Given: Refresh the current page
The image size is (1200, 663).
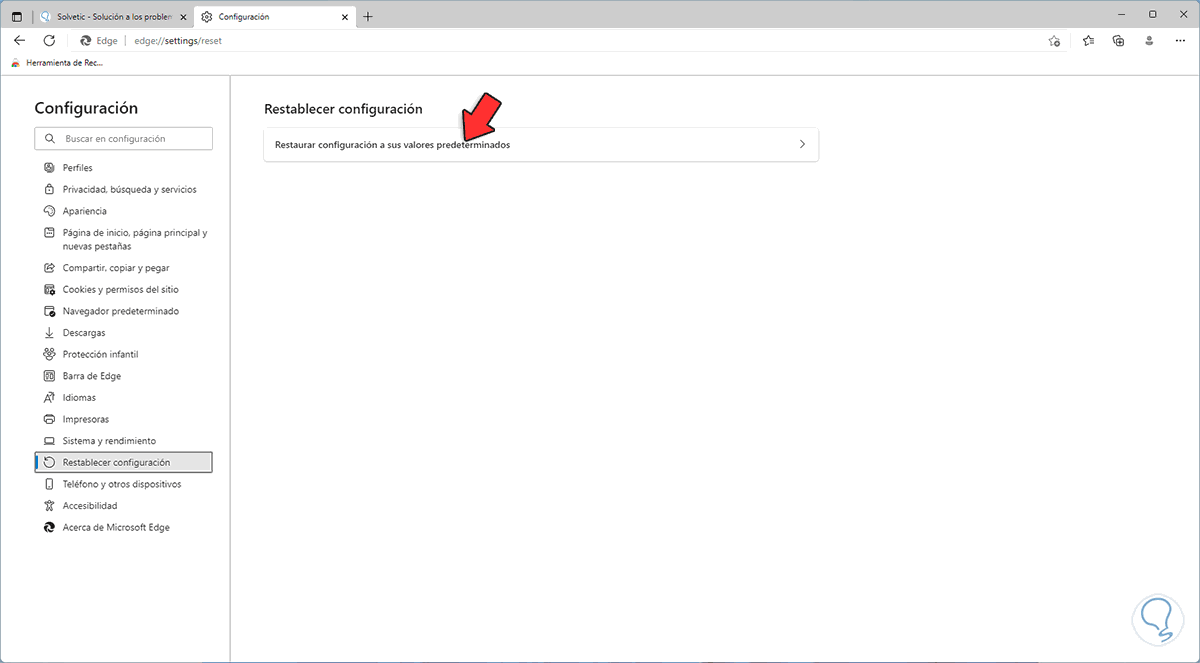Looking at the screenshot, I should (49, 41).
